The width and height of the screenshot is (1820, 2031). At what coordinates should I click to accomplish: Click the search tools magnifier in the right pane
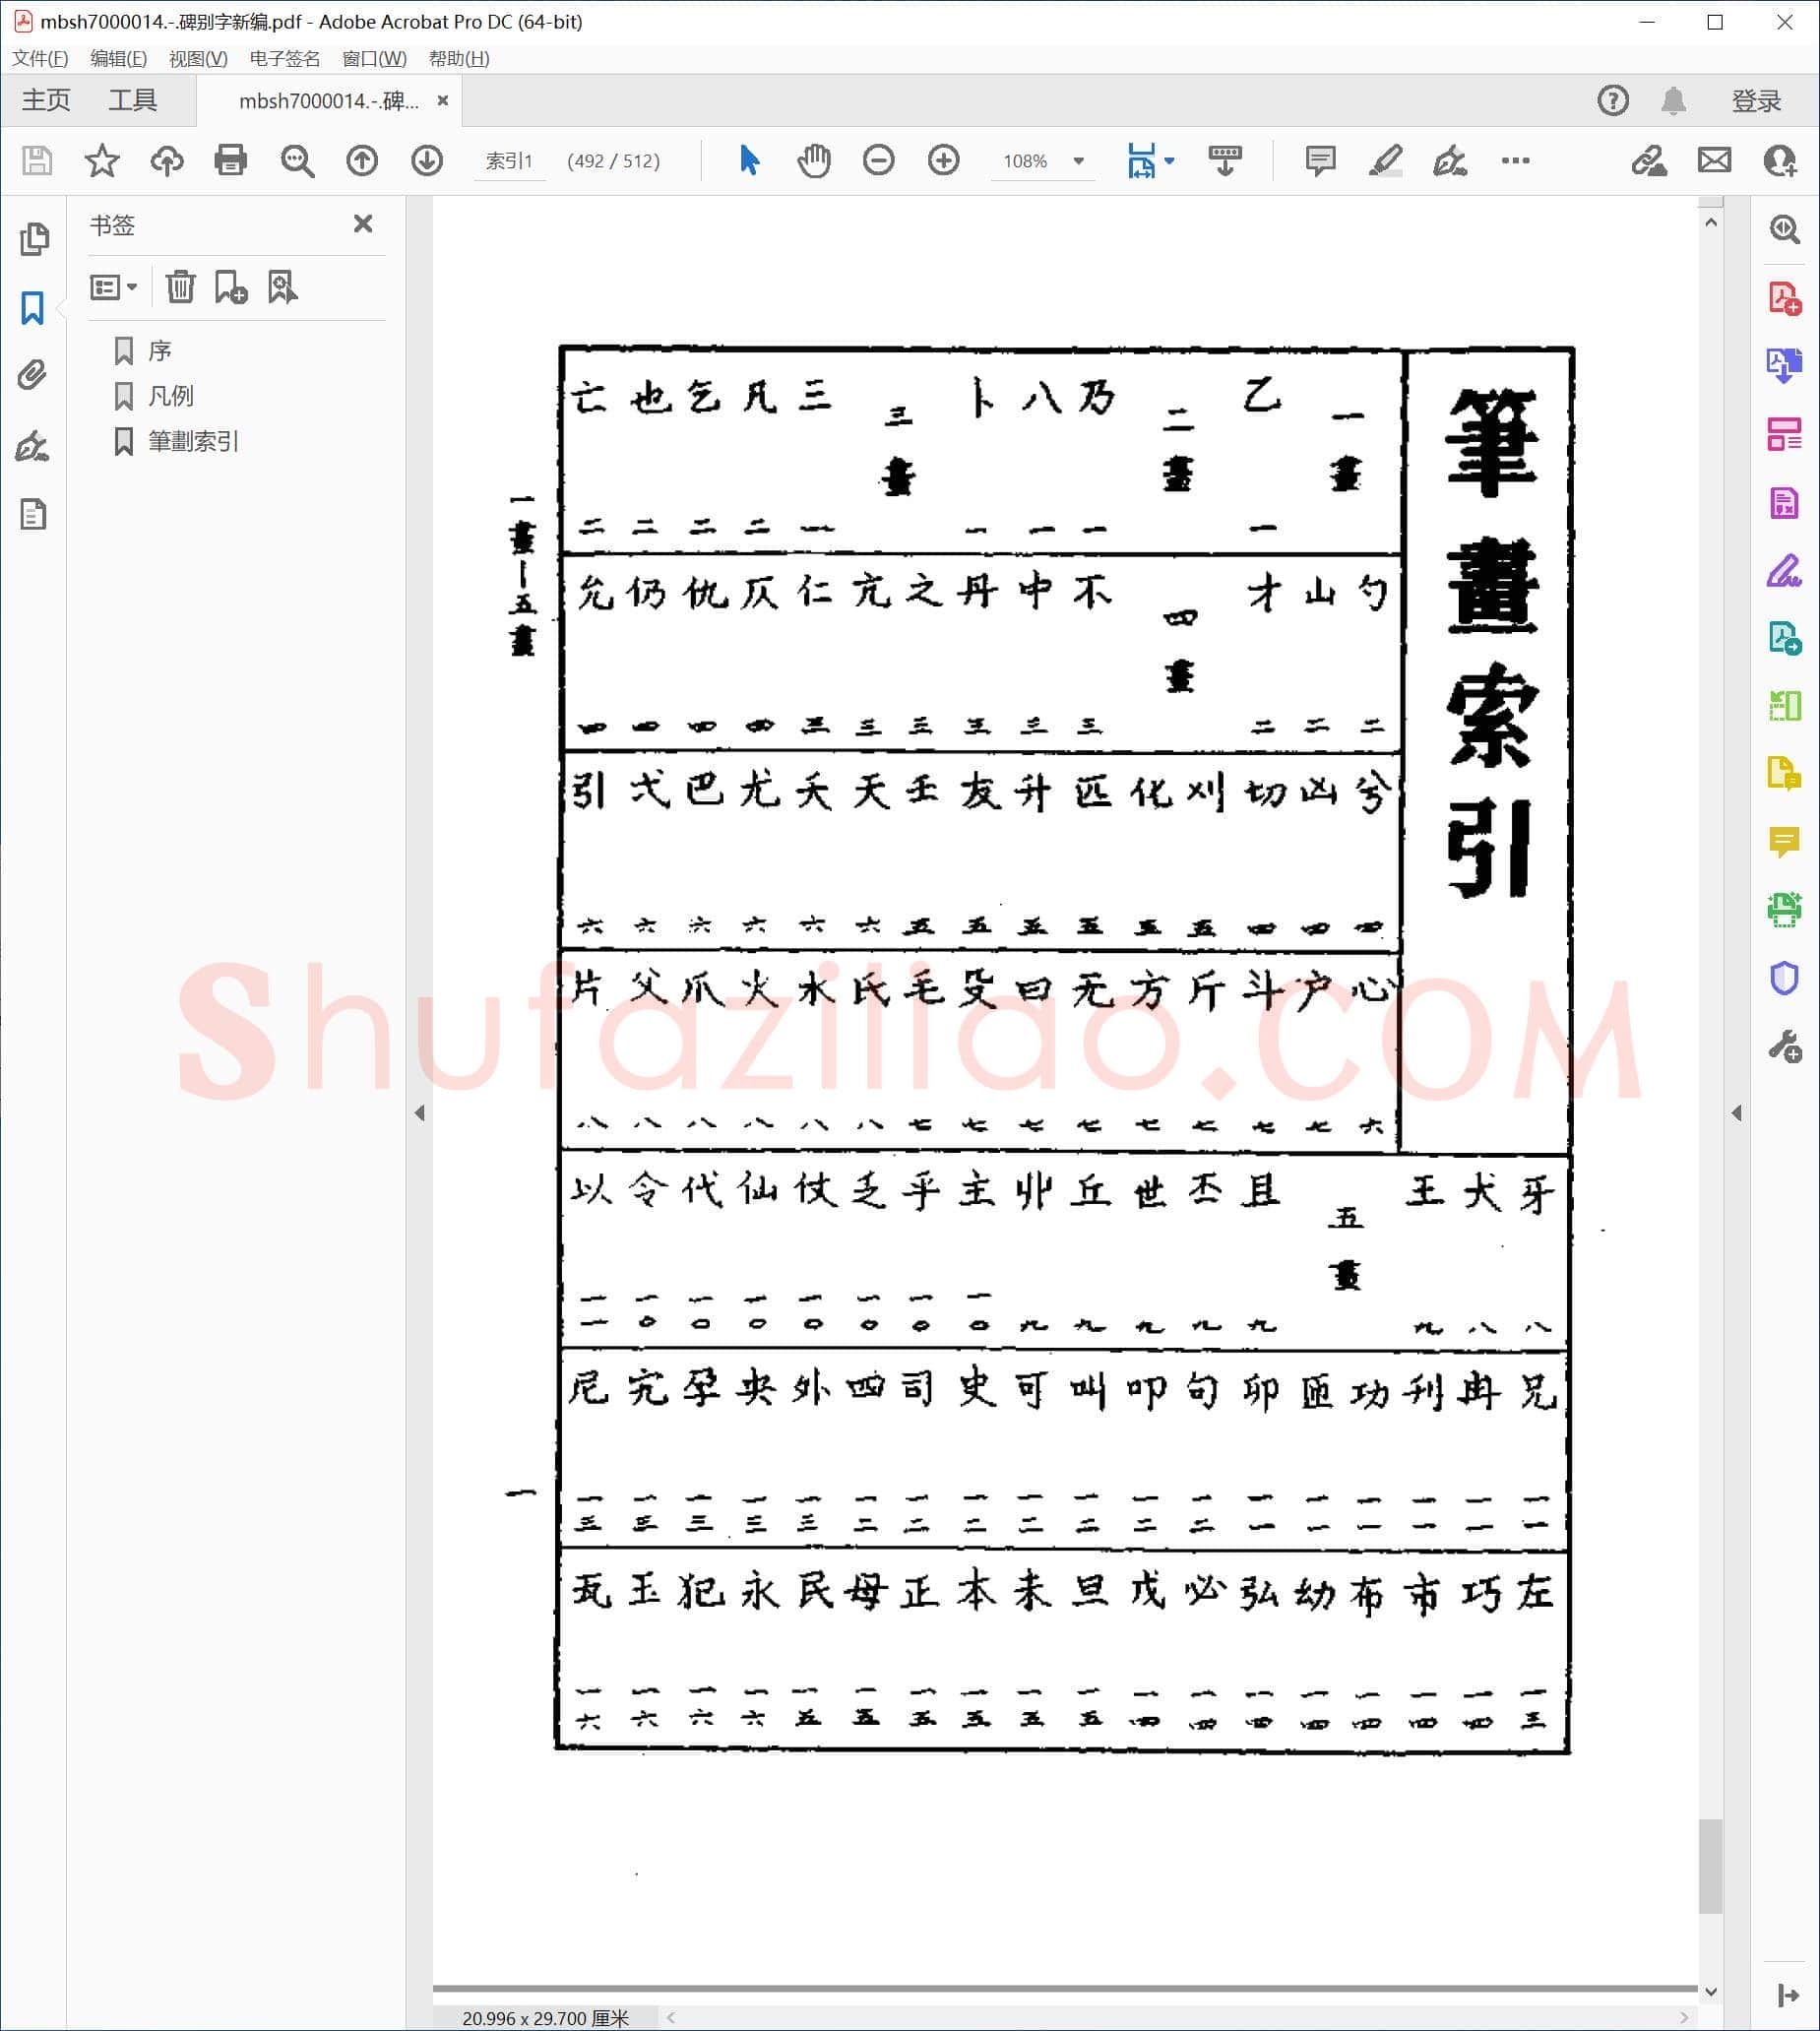[1785, 228]
